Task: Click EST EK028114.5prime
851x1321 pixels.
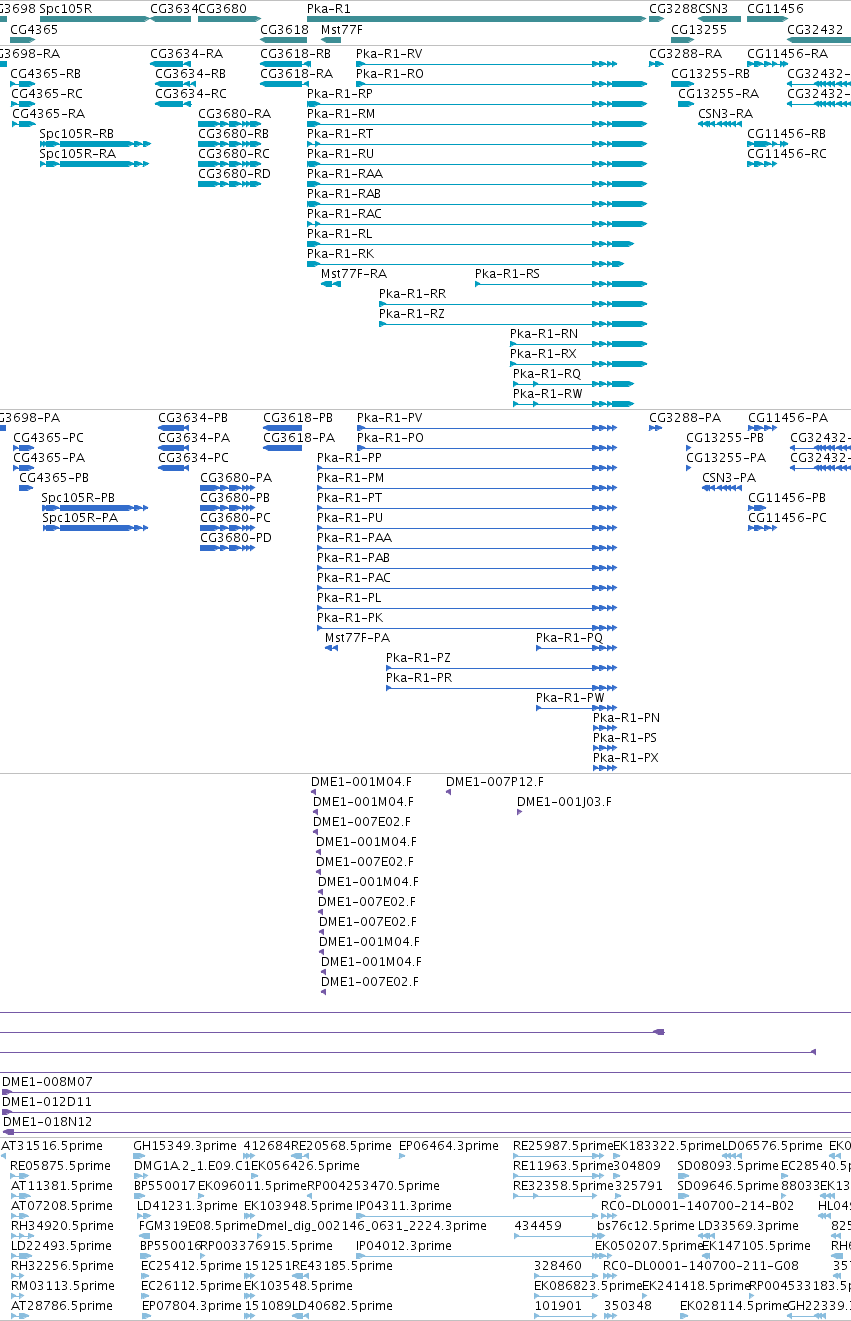Action: click(x=733, y=1305)
